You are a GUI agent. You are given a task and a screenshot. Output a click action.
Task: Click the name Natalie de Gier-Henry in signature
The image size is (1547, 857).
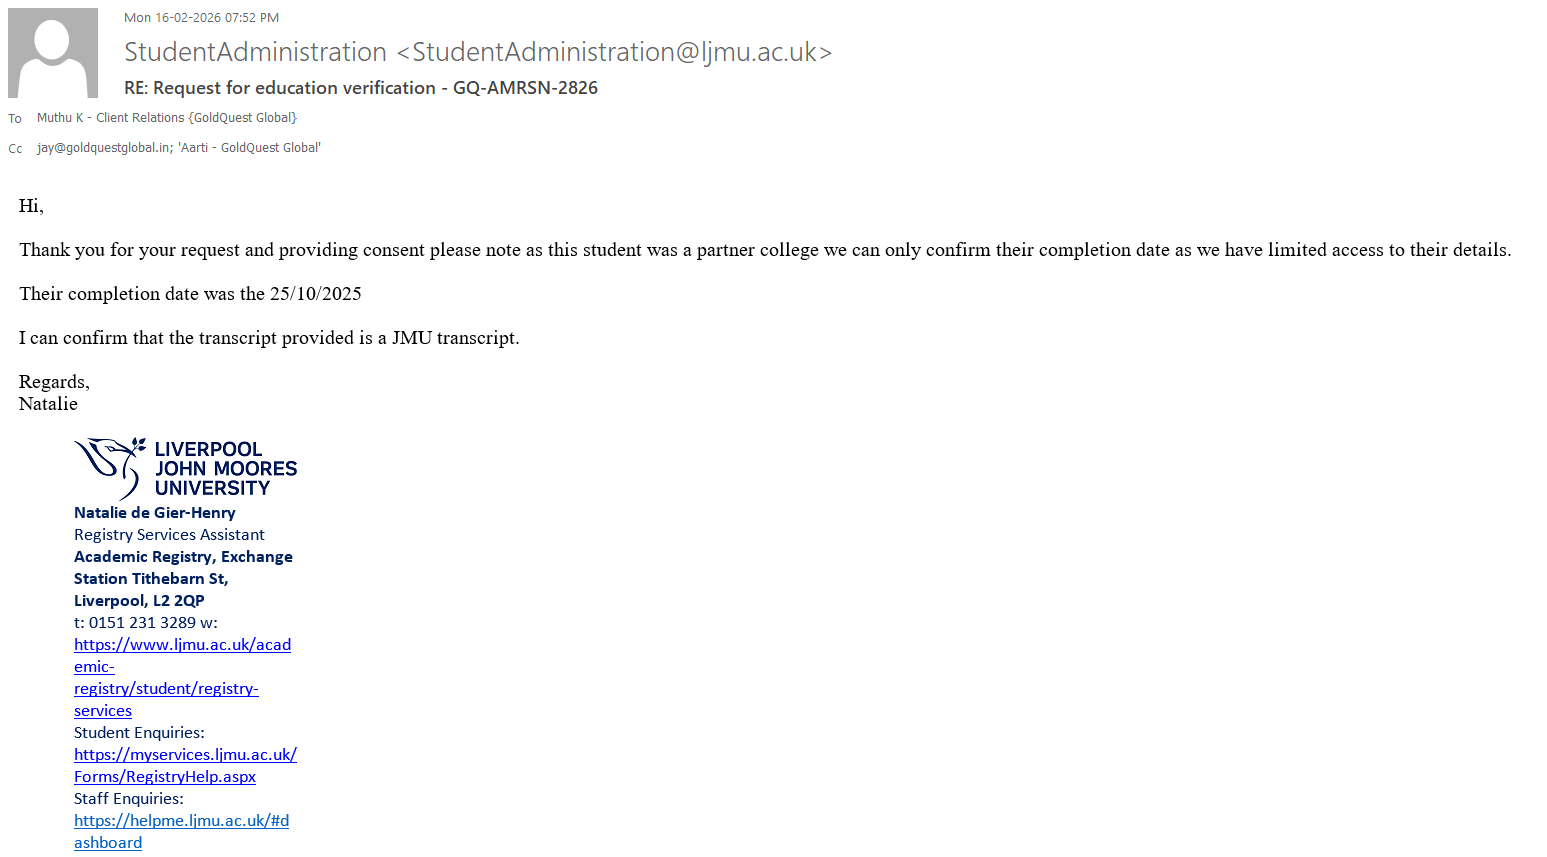point(154,513)
